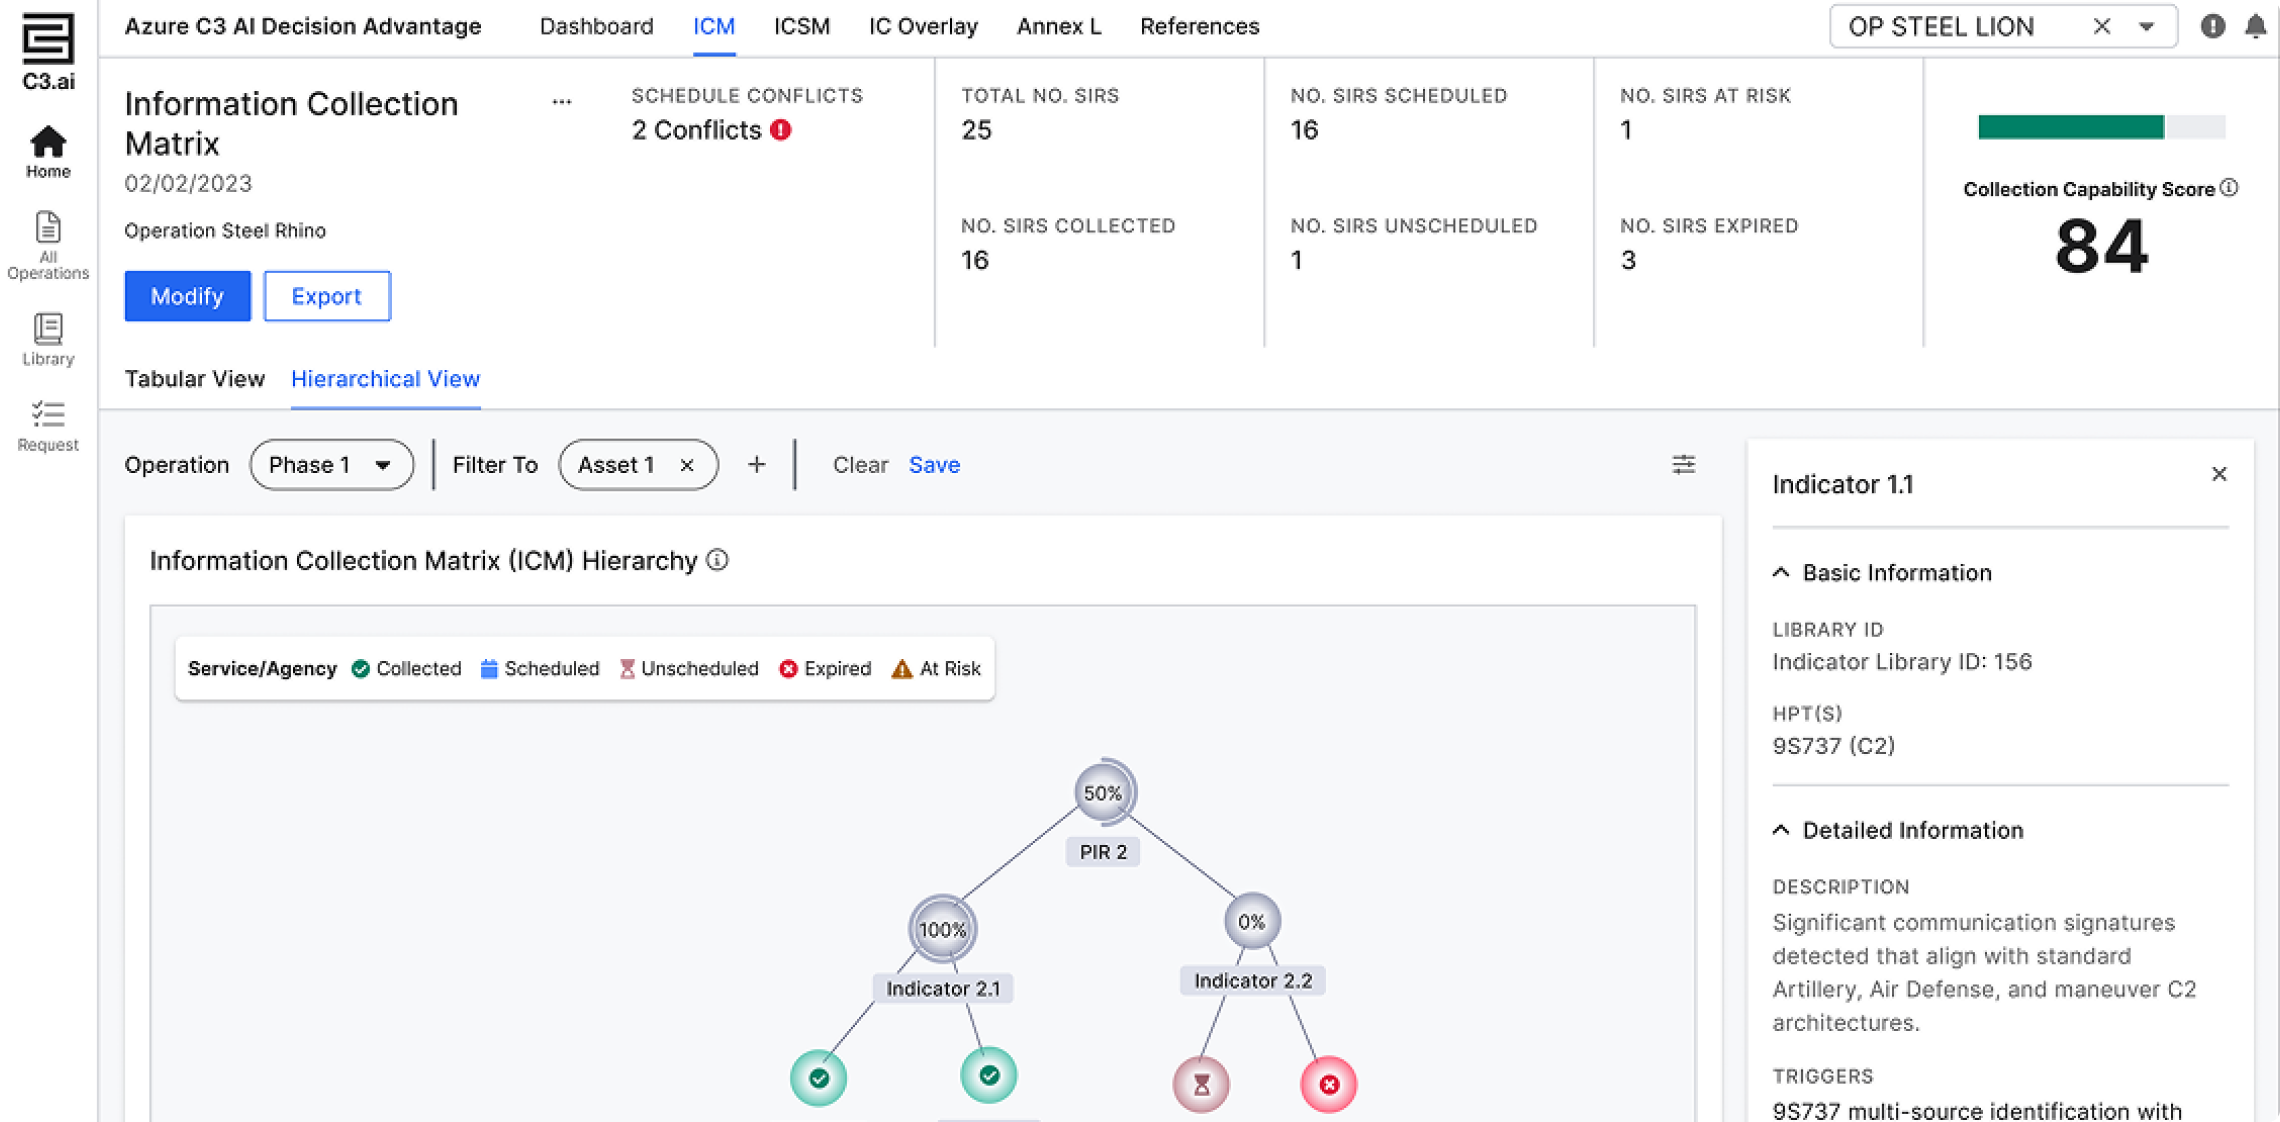This screenshot has height=1122, width=2280.
Task: Select the ICM tab
Action: 714,27
